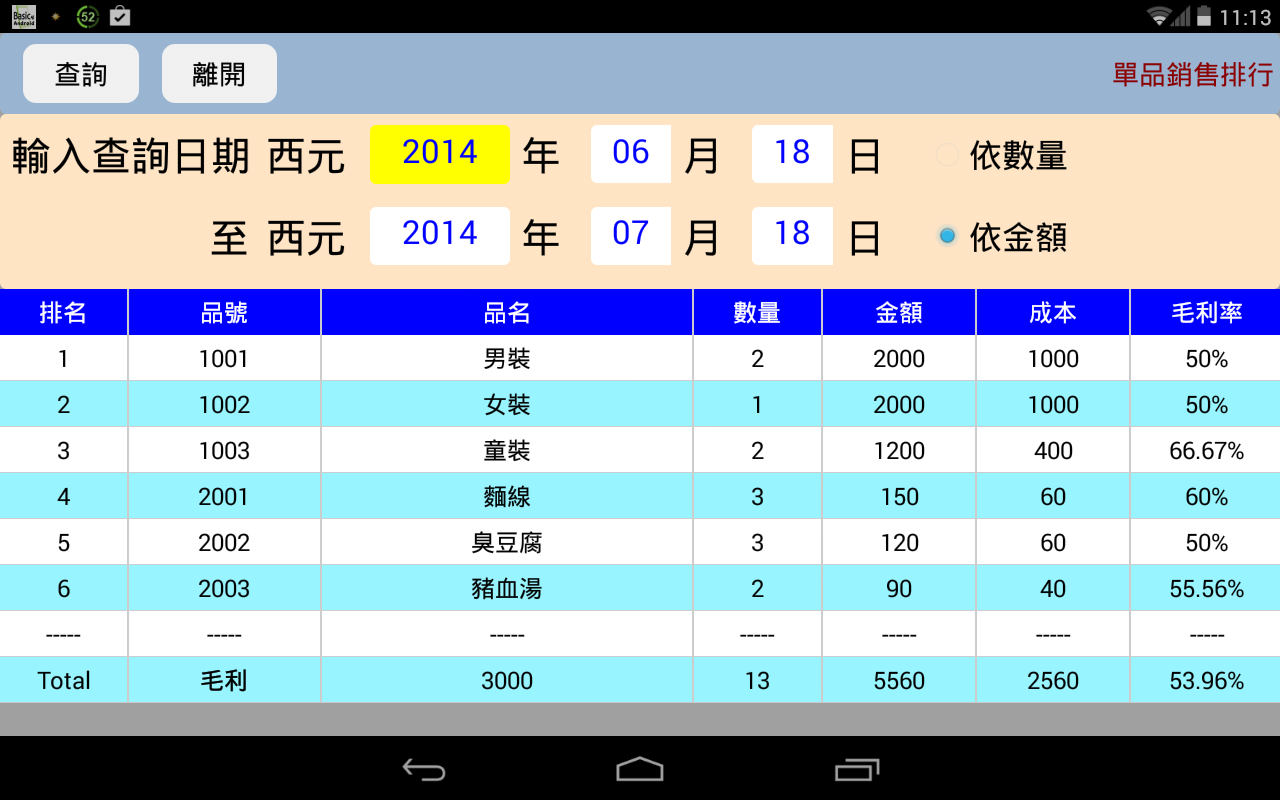Tap the 11:13 clock in status bar
Viewport: 1280px width, 800px height.
pos(1245,17)
